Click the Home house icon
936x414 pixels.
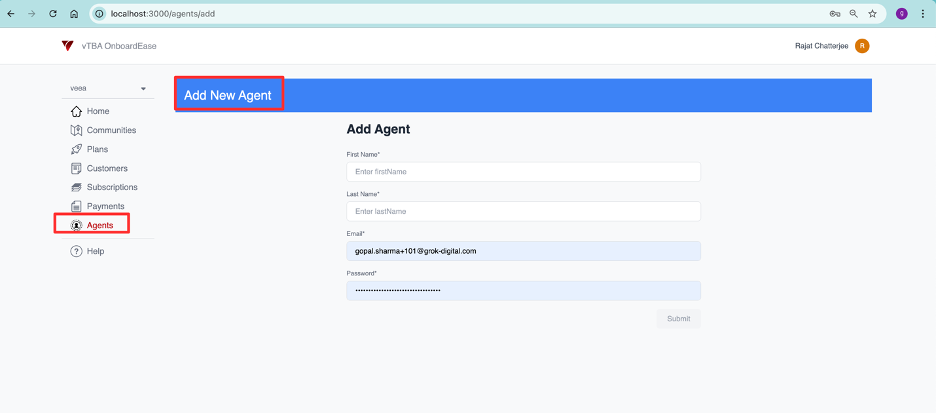point(76,111)
